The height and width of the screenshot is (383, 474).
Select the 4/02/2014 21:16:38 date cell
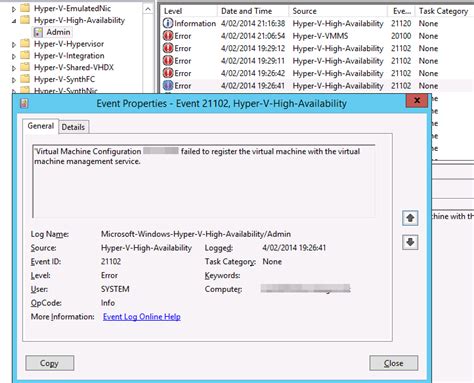click(253, 23)
